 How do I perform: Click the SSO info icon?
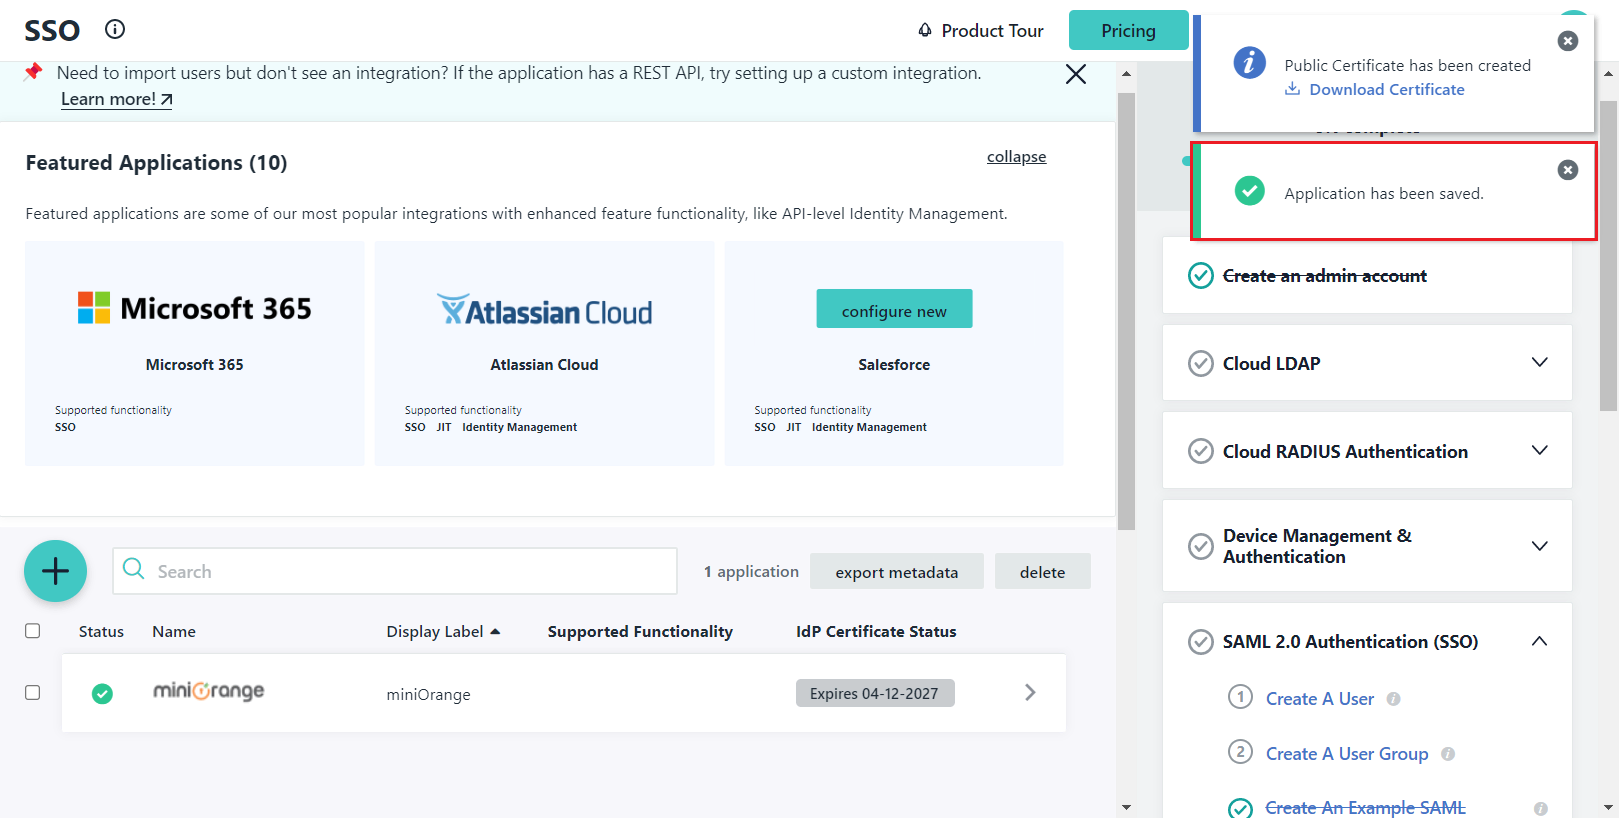coord(115,29)
